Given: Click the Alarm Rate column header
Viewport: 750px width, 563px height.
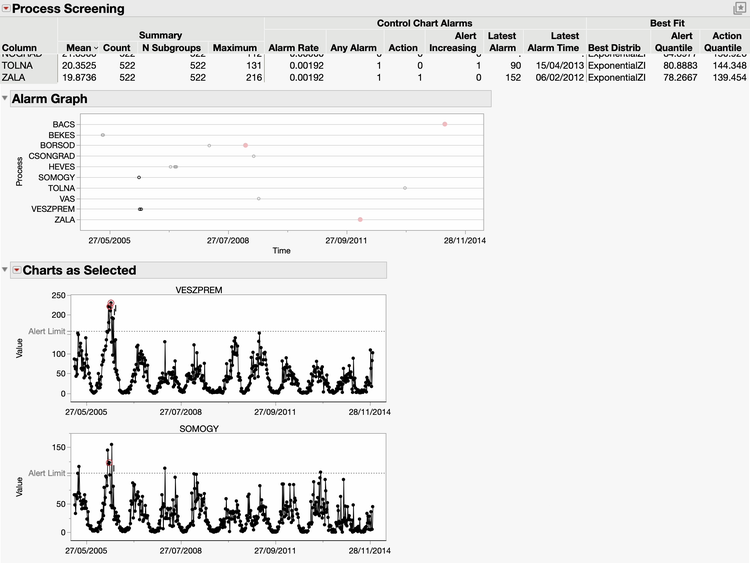Looking at the screenshot, I should (294, 48).
